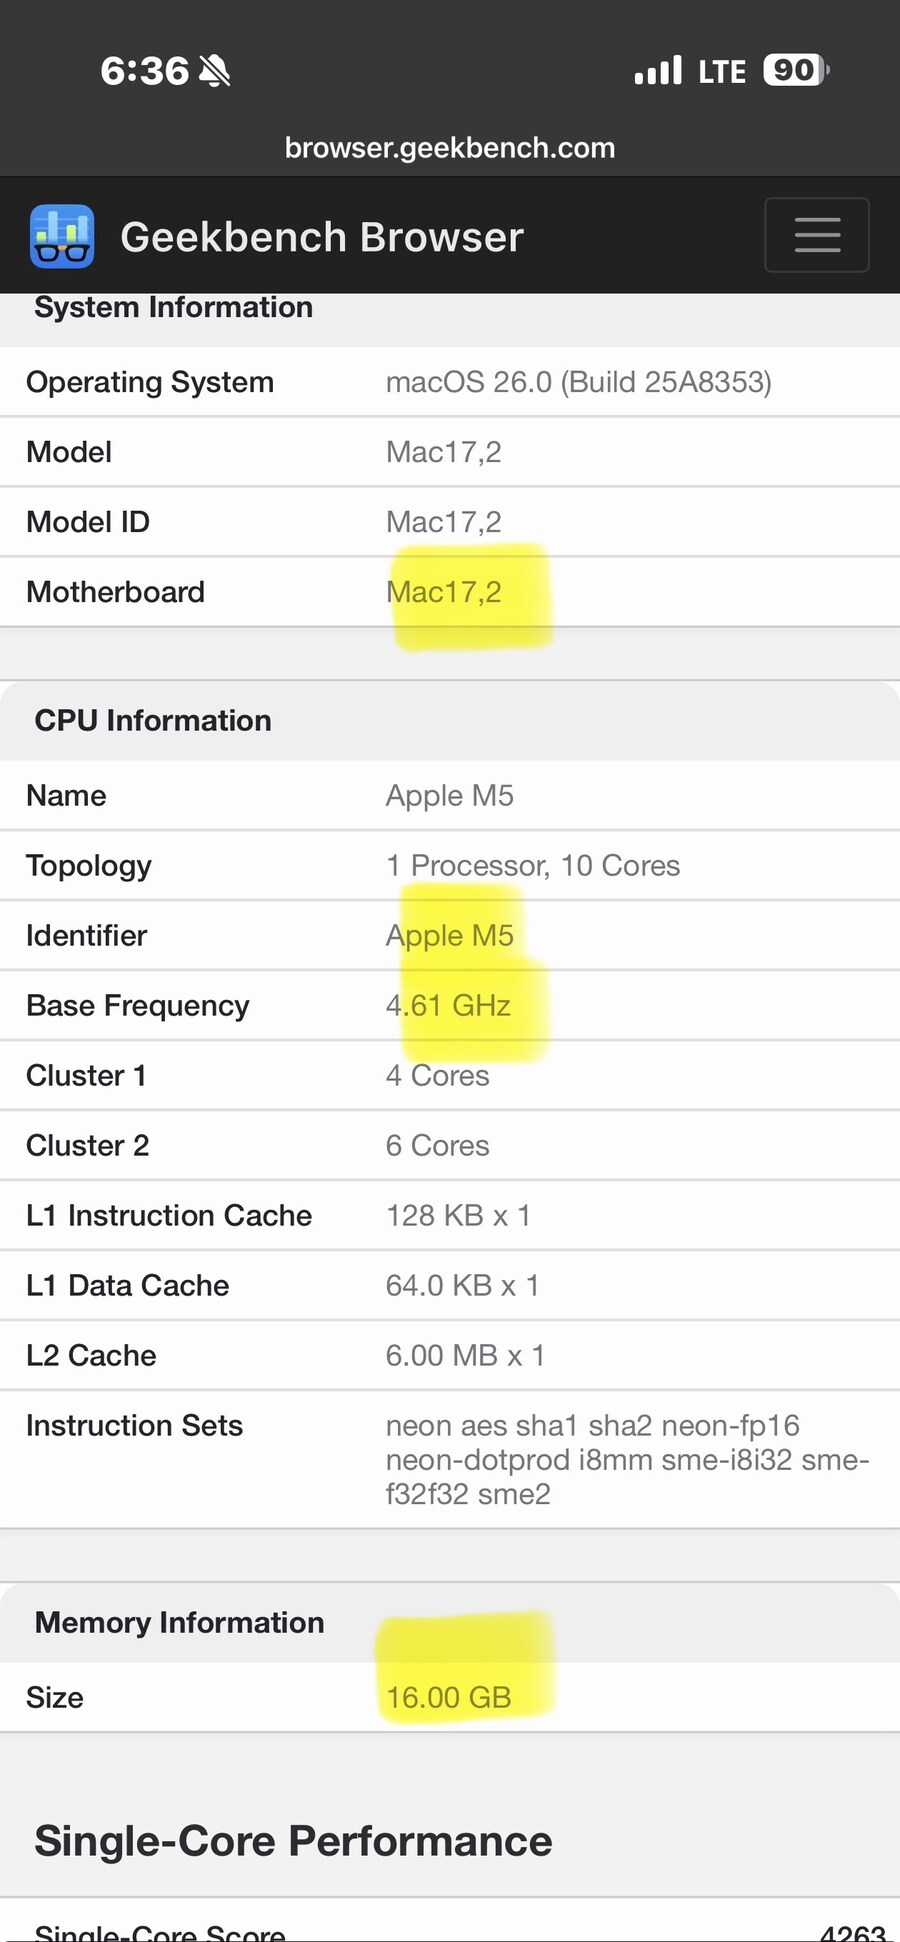Tap the cellular signal bars icon

[658, 71]
